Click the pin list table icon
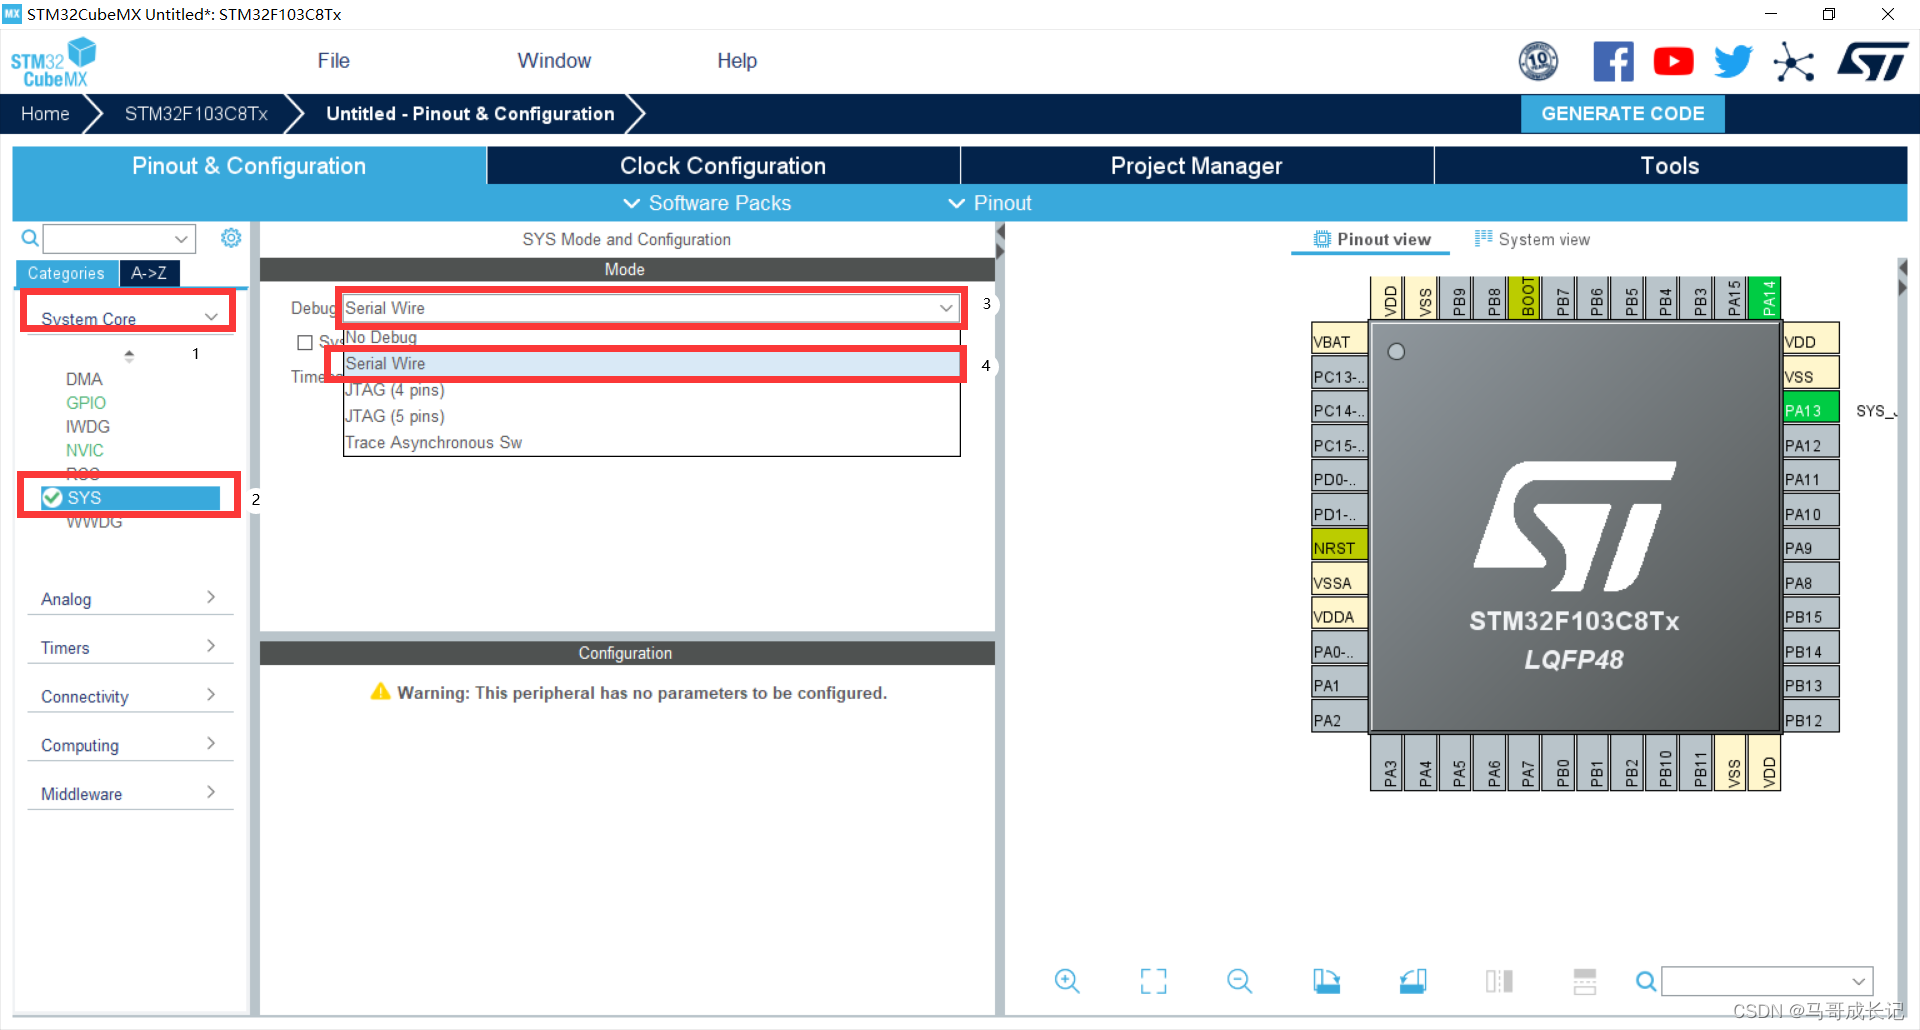1920x1030 pixels. point(1585,981)
